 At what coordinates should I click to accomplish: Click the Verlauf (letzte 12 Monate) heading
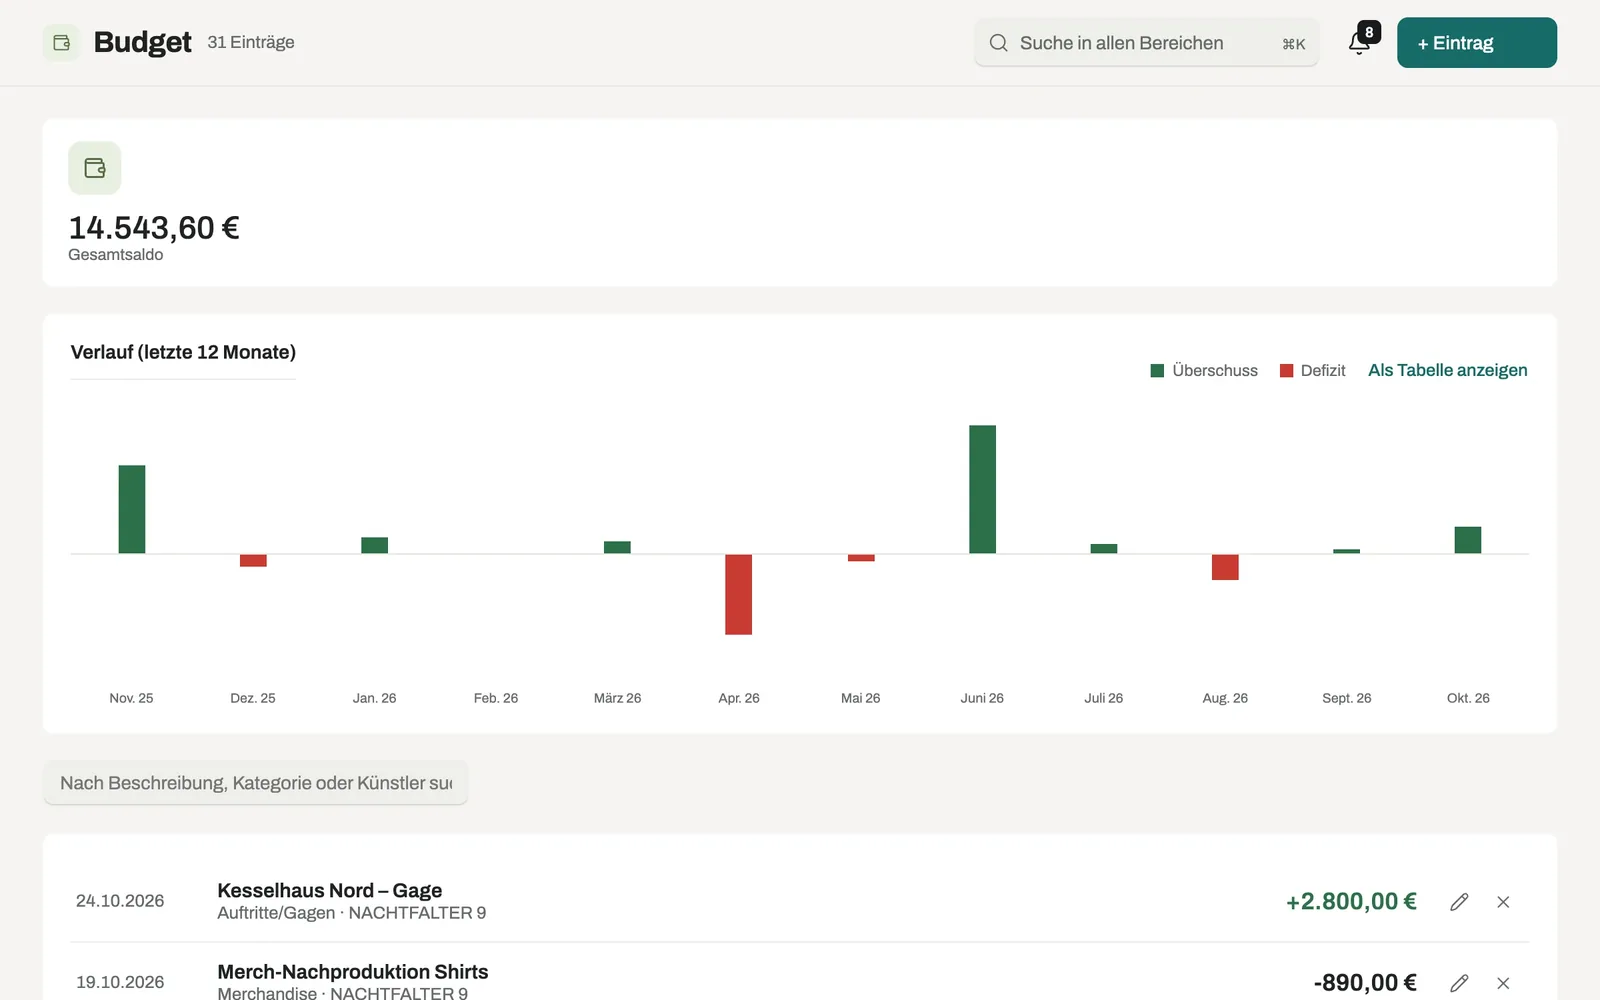pos(183,352)
